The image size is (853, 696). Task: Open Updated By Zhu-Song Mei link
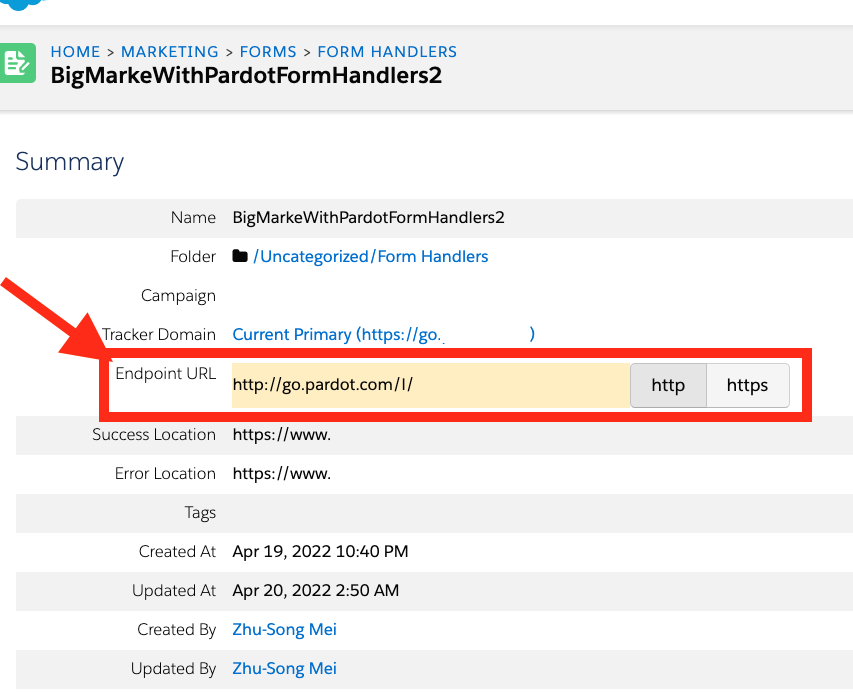coord(285,668)
